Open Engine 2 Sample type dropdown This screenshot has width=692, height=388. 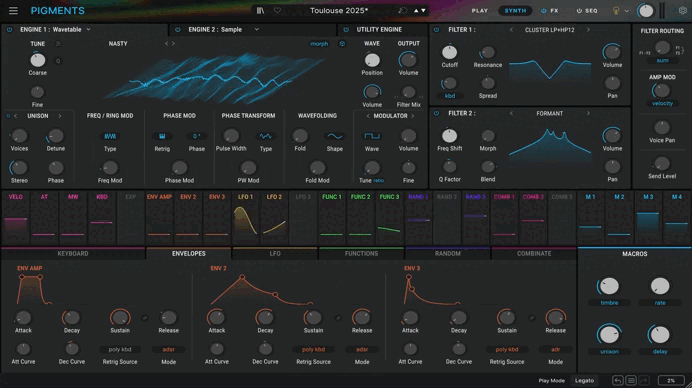pos(256,30)
